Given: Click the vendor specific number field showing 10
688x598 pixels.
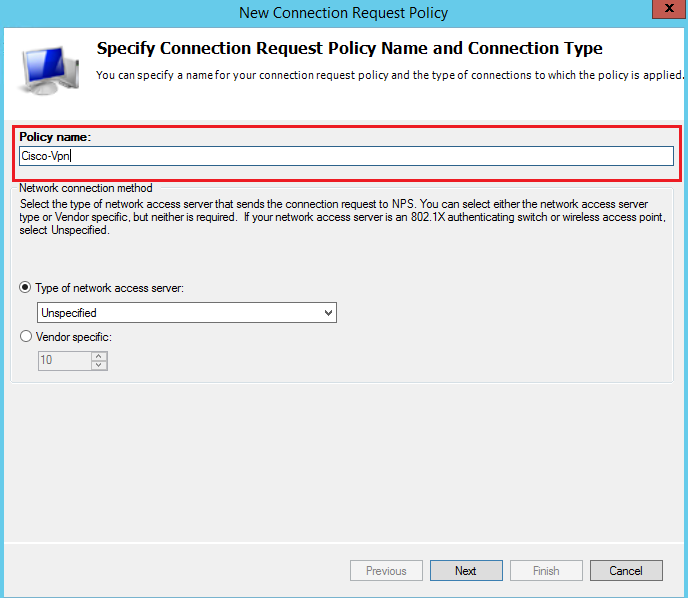Looking at the screenshot, I should click(62, 361).
